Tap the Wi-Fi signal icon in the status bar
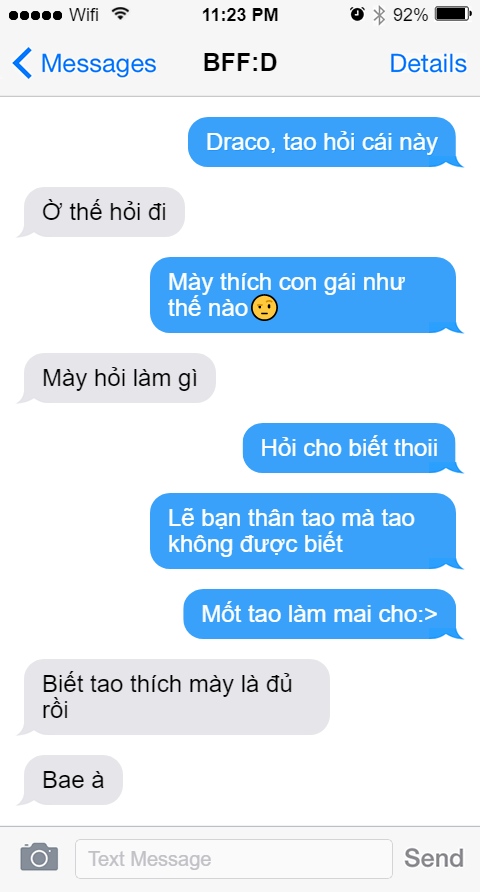 coord(120,14)
